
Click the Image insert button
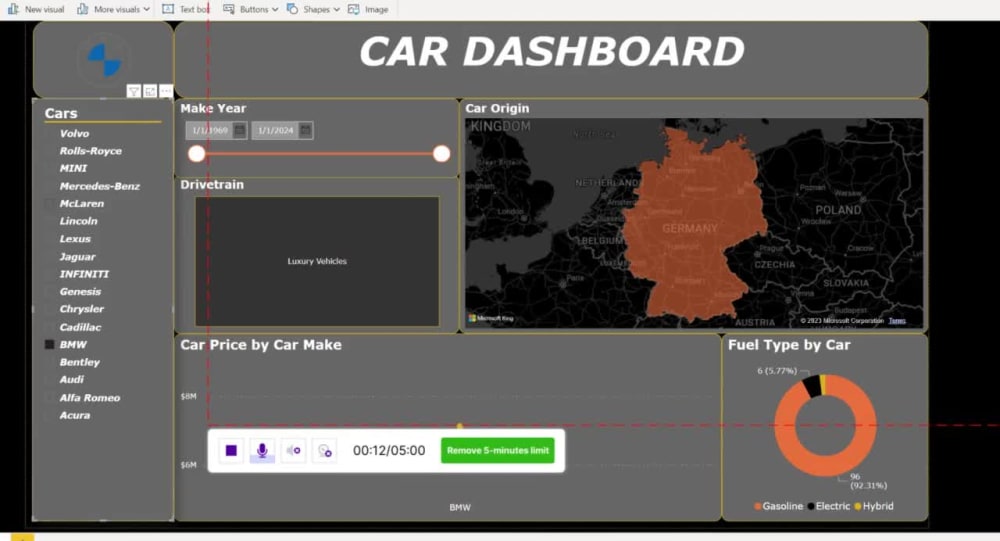point(368,9)
